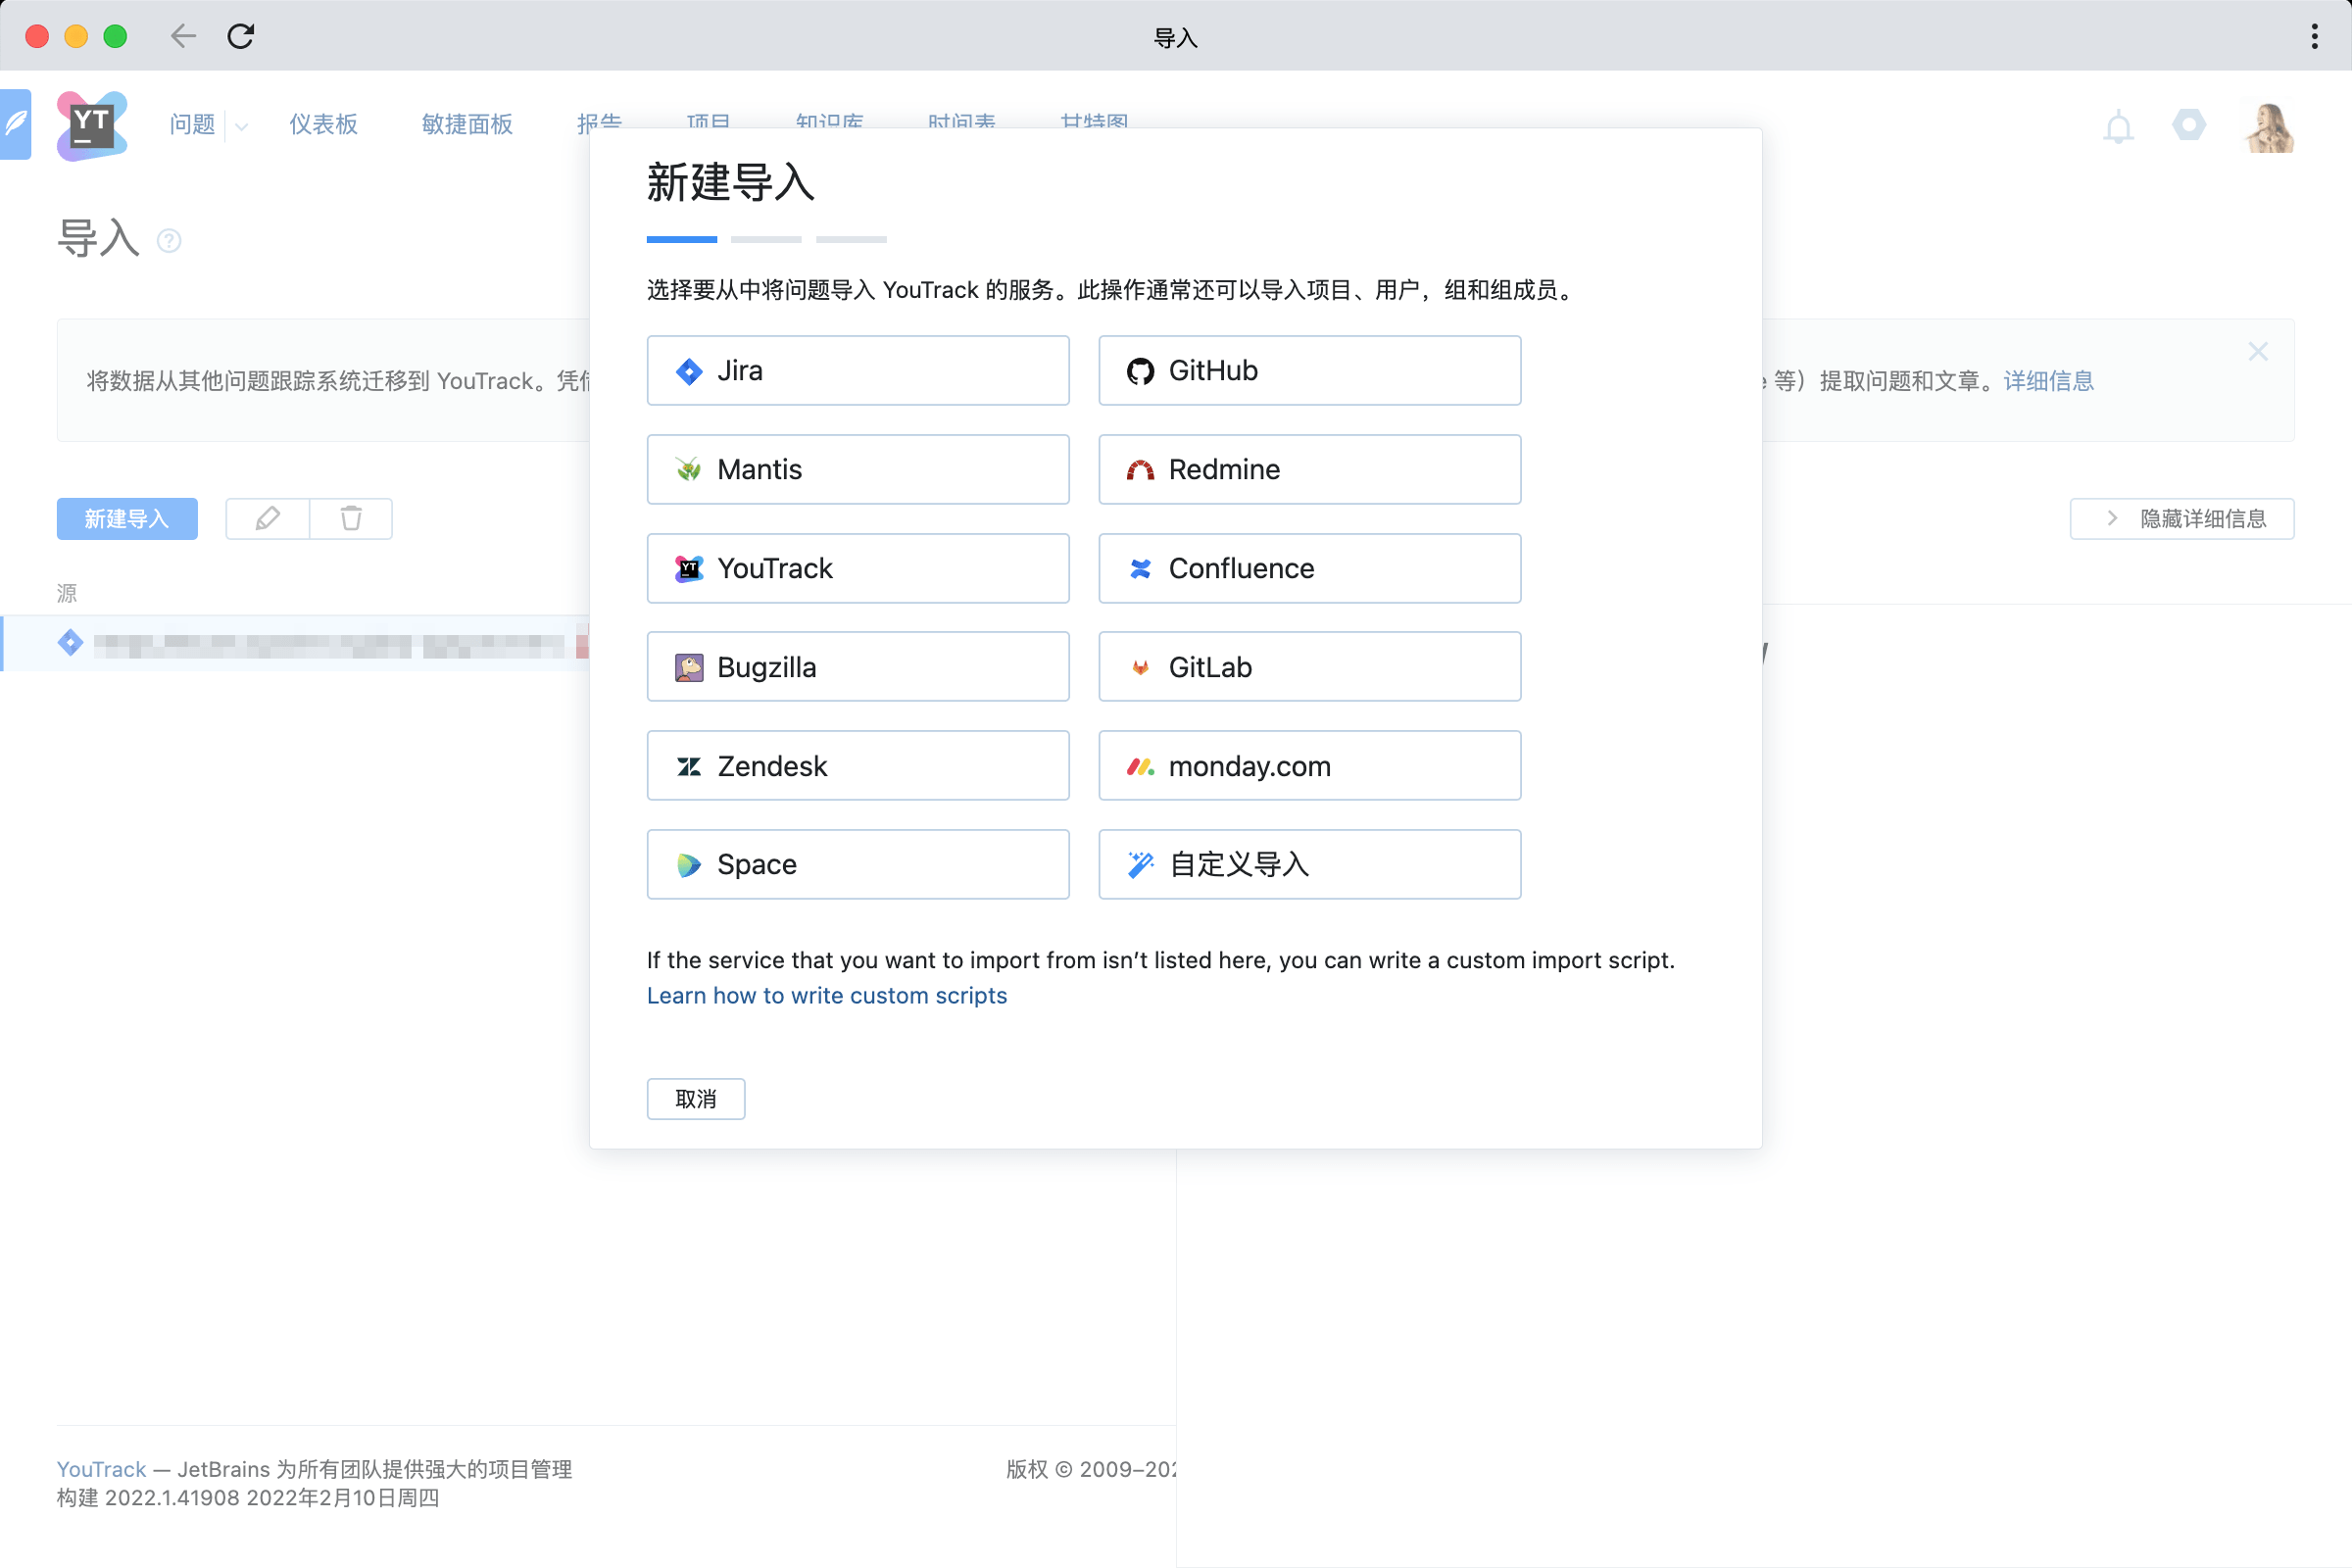Image resolution: width=2352 pixels, height=1568 pixels.
Task: Choose Space import service
Action: coord(857,865)
